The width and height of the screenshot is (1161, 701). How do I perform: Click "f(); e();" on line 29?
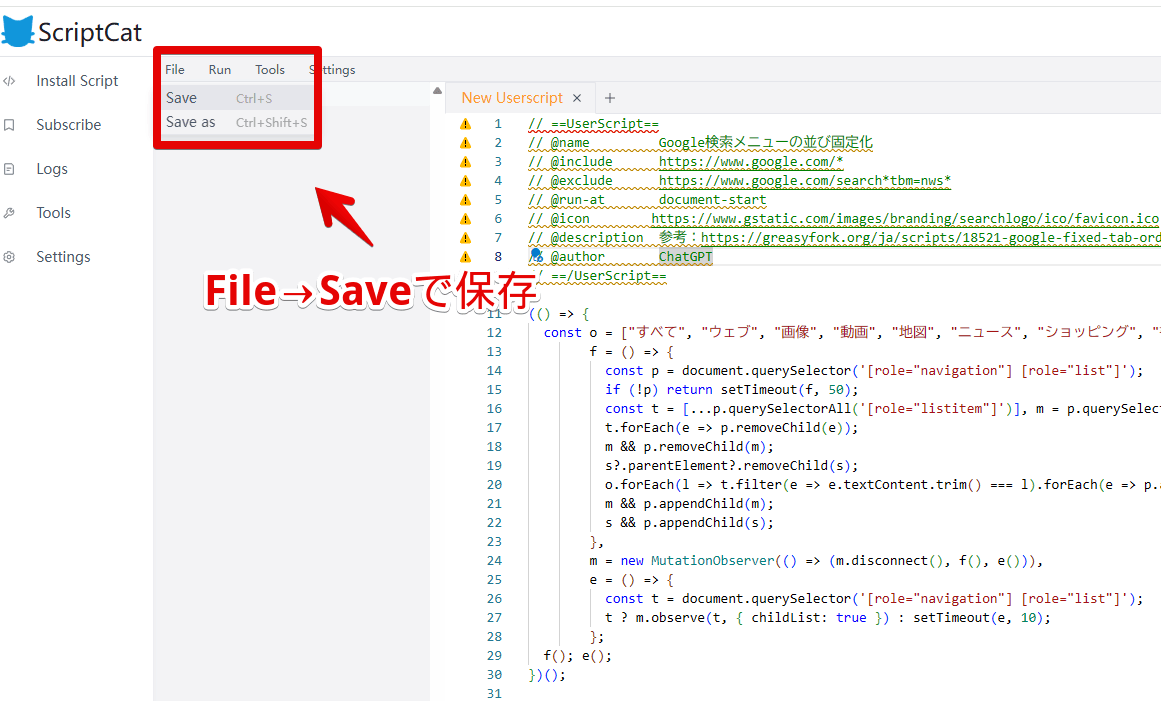pos(578,656)
